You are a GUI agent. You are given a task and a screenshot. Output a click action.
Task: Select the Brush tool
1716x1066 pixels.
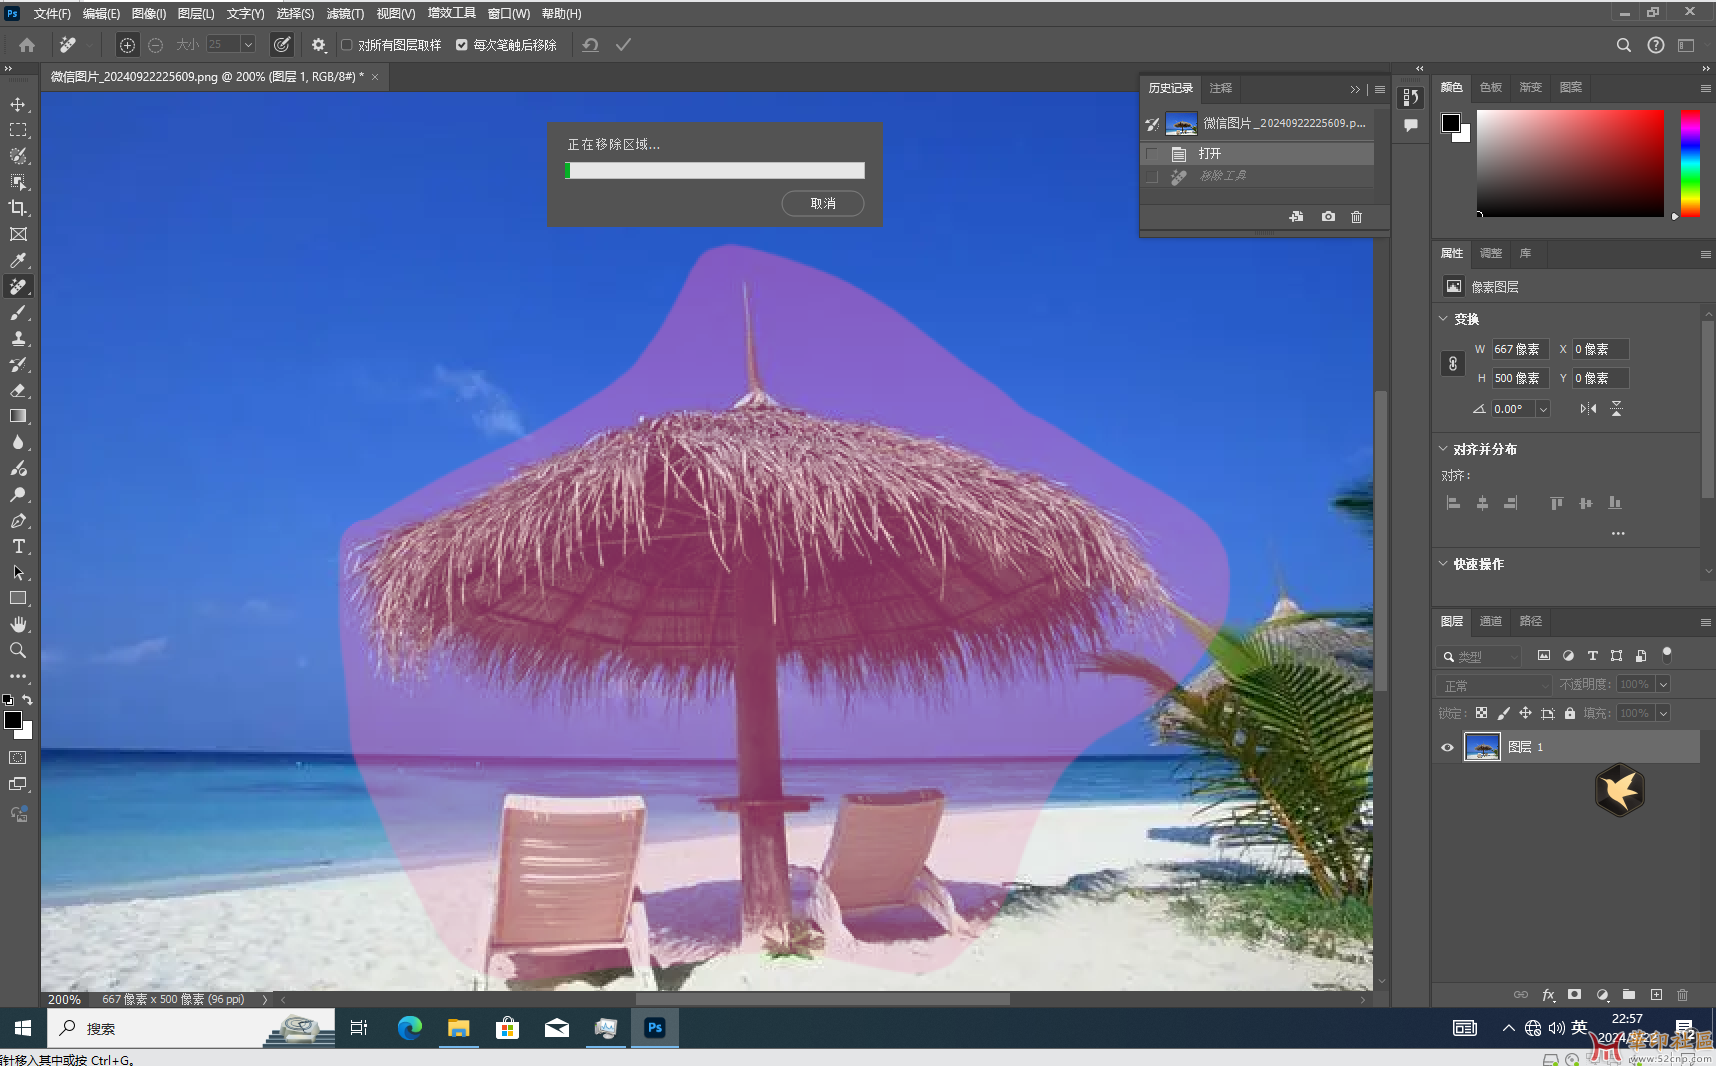coord(18,313)
